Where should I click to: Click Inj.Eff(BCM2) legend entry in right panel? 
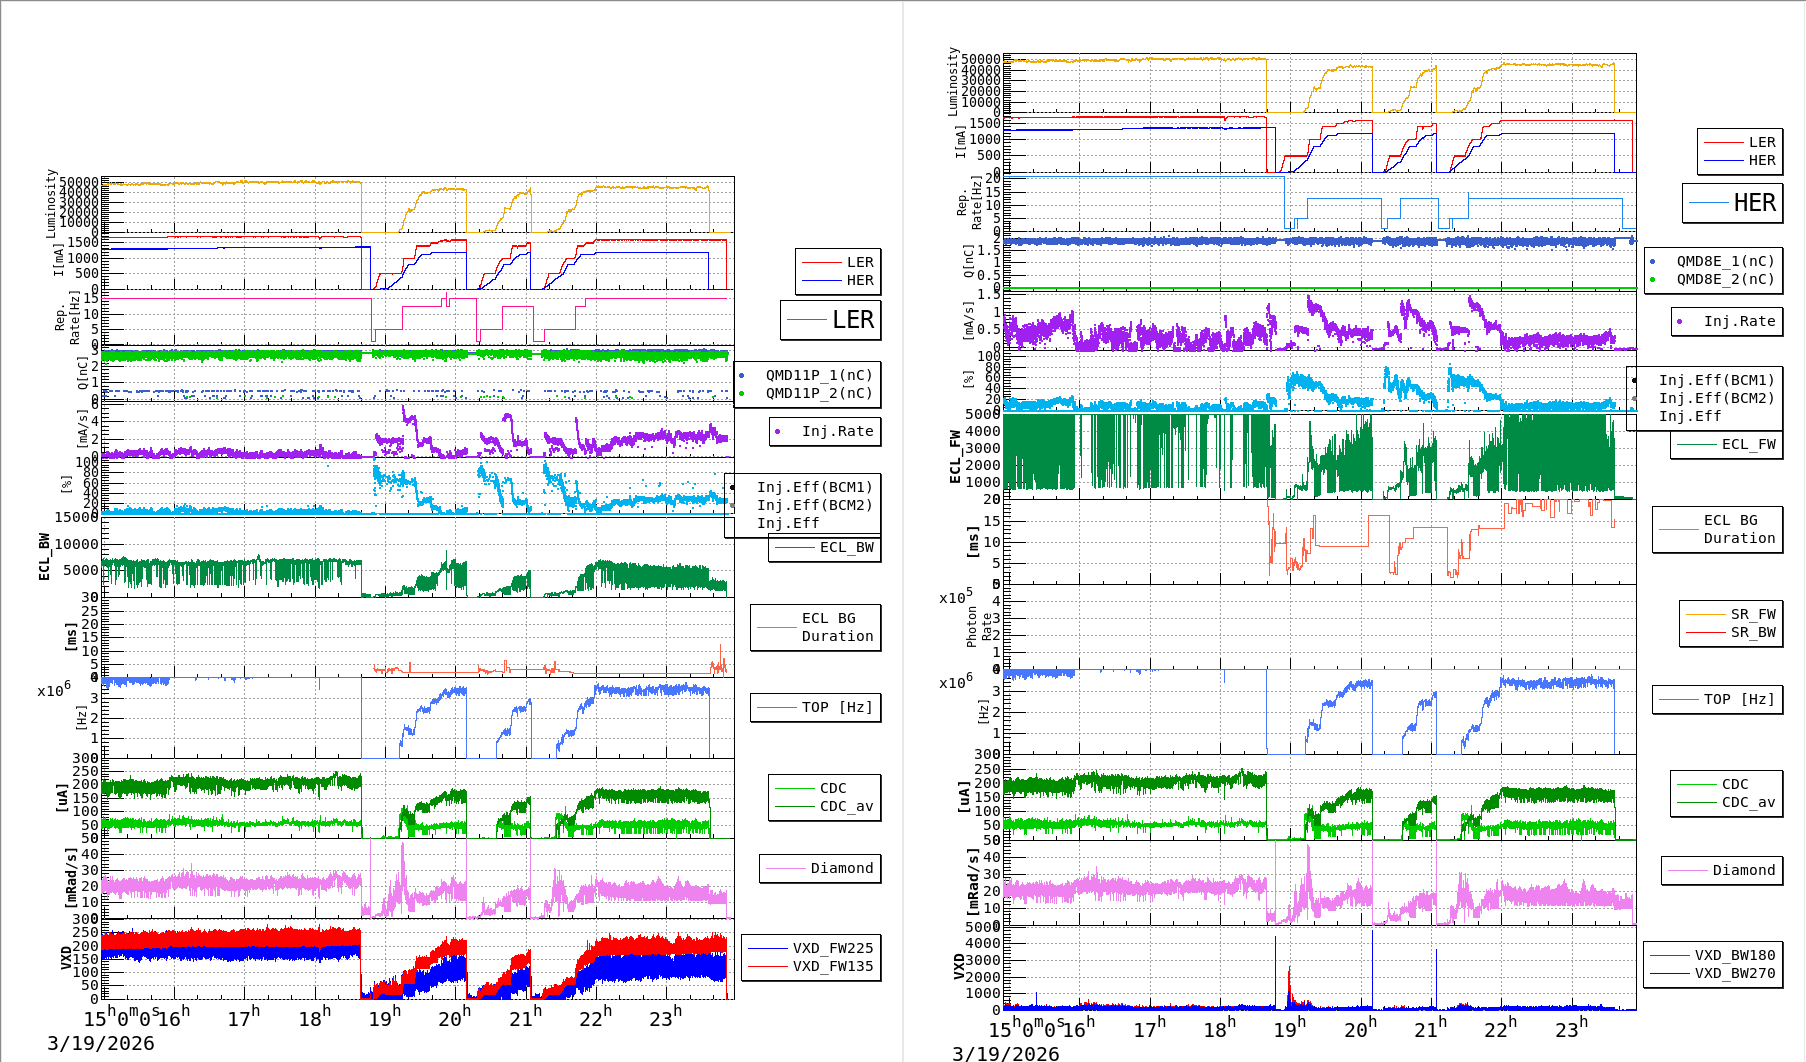(x=1715, y=398)
